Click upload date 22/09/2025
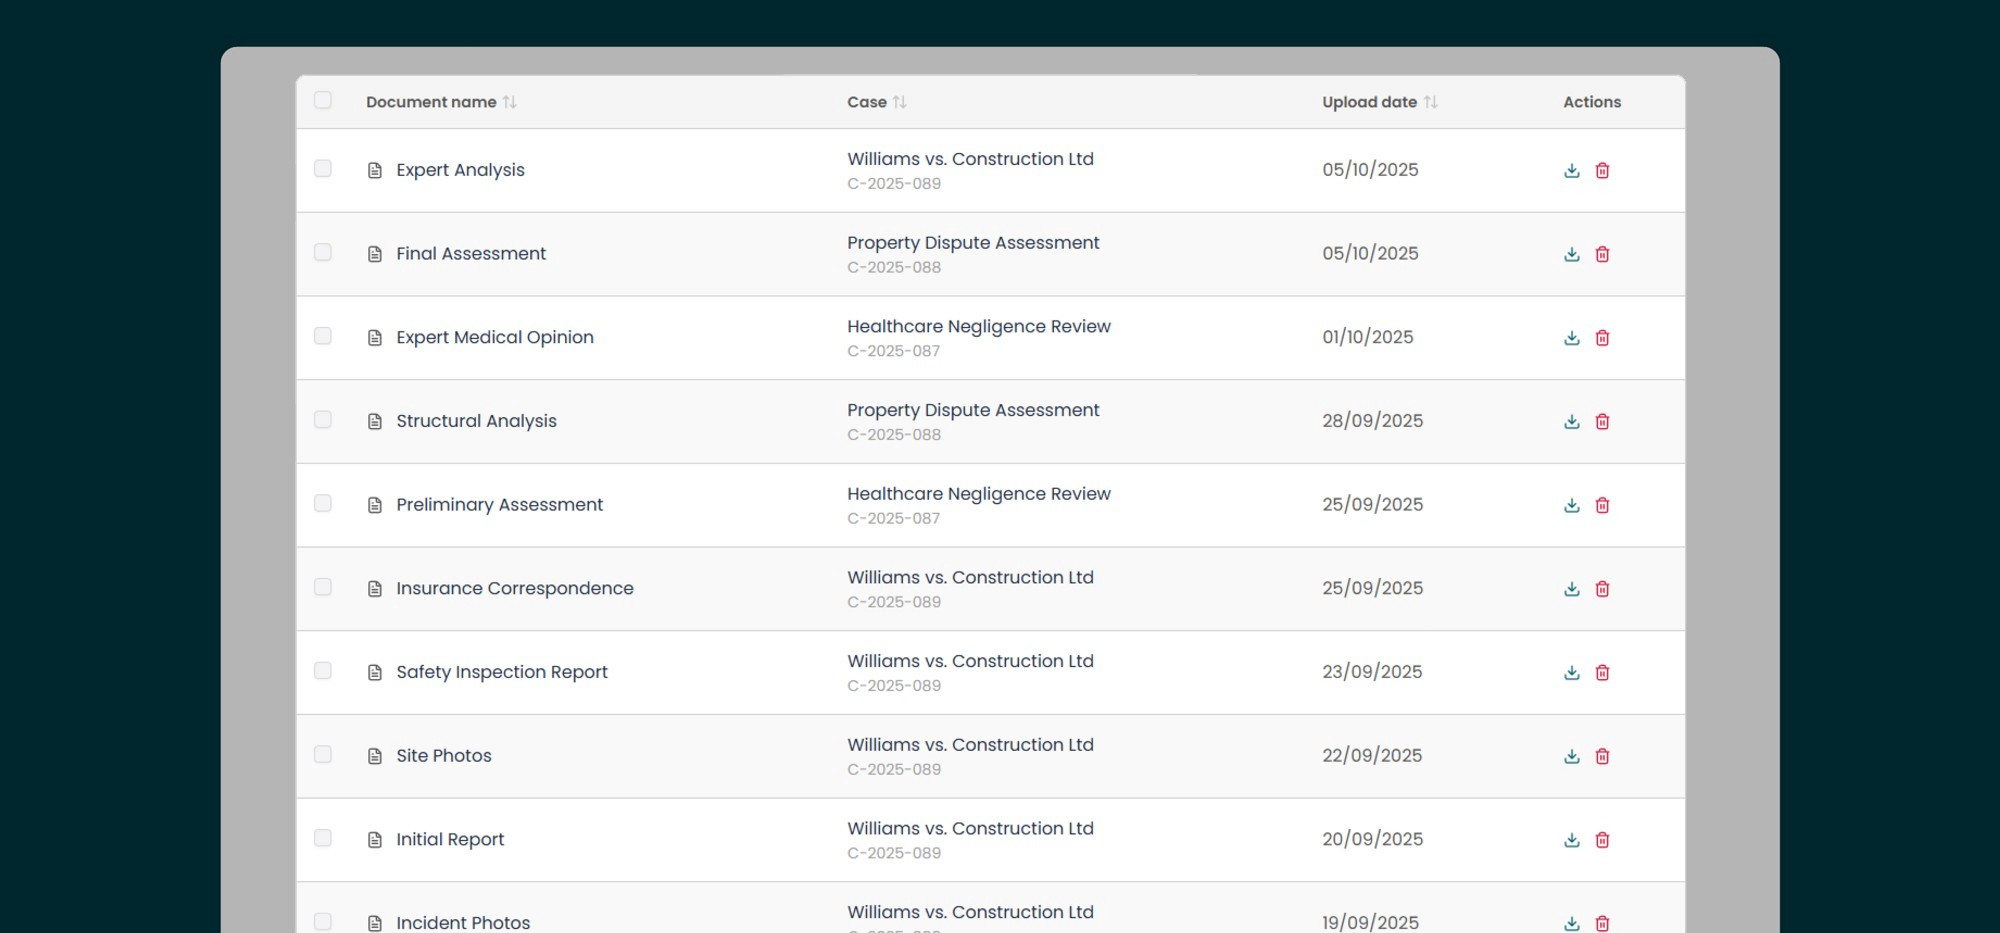2000x933 pixels. (x=1372, y=756)
